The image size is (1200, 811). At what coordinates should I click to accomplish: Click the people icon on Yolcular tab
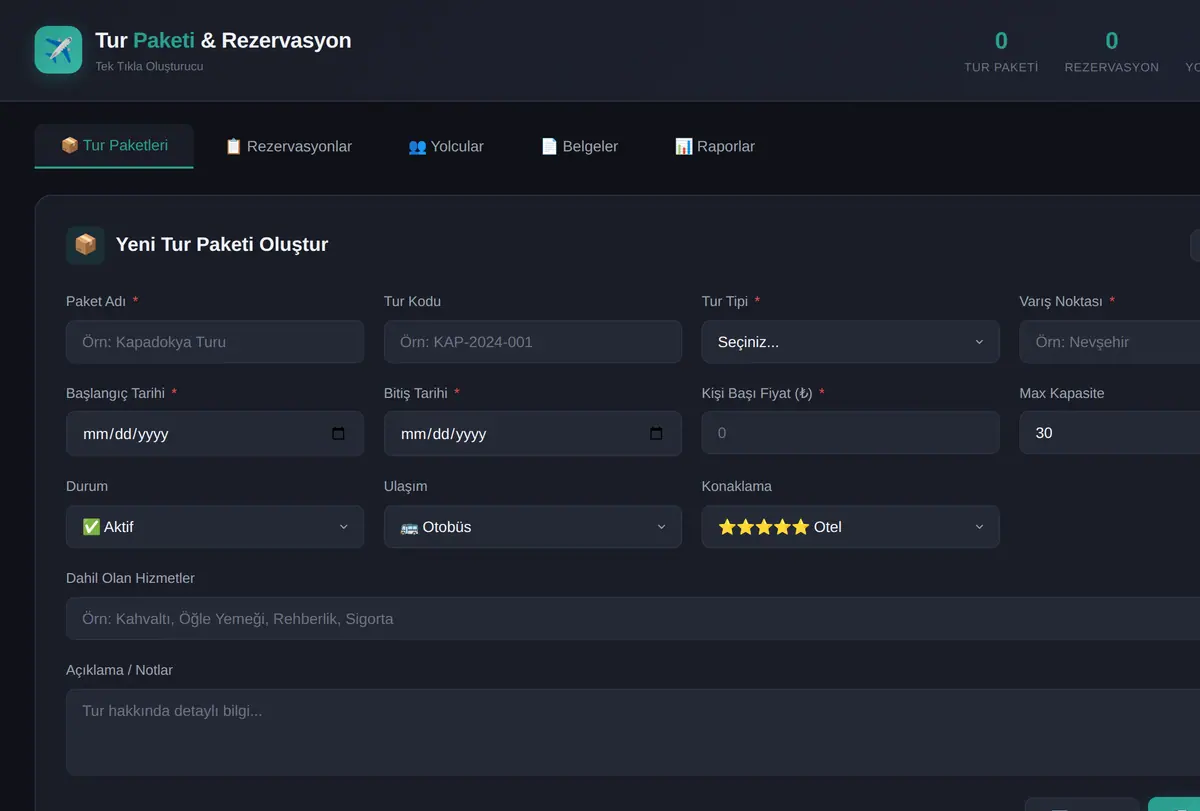(x=417, y=147)
